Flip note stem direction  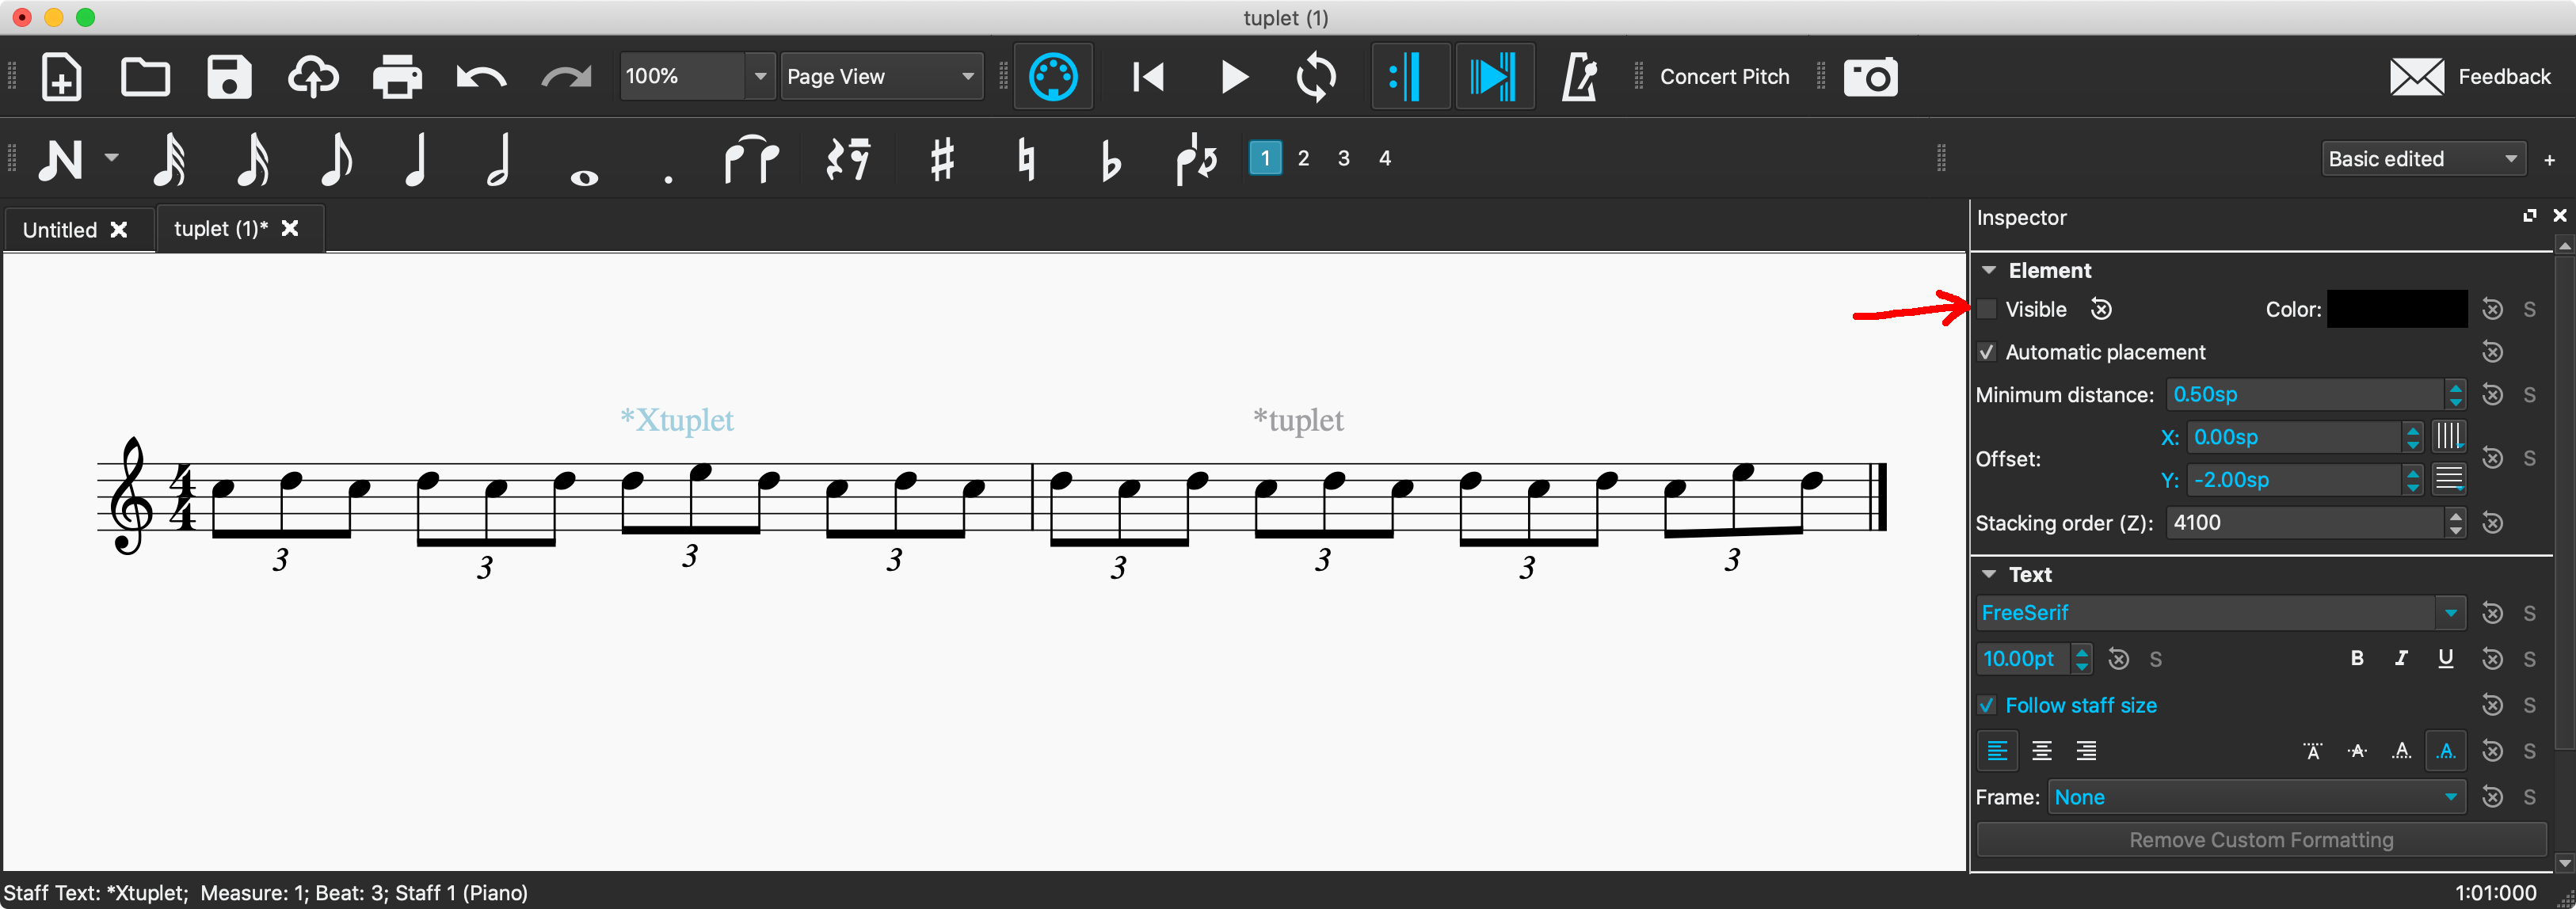[x=1196, y=158]
